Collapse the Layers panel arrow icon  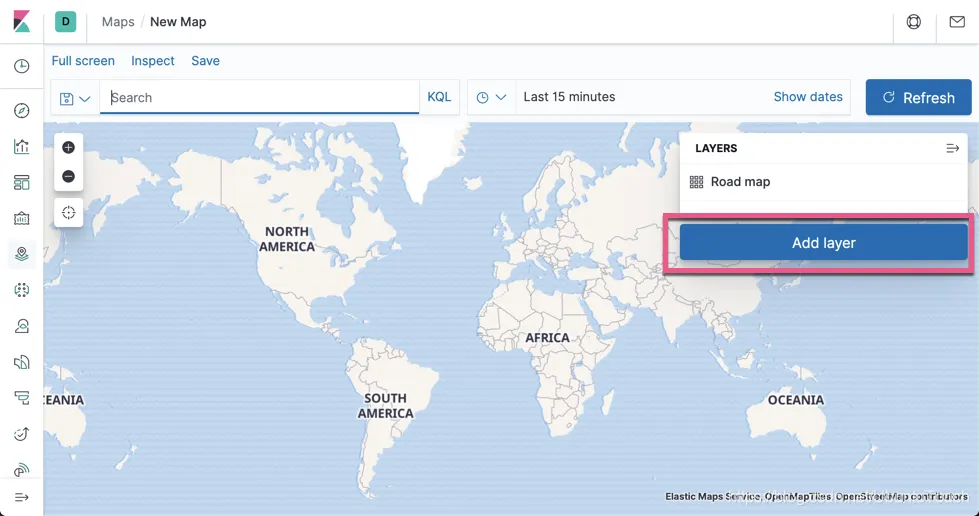(x=952, y=149)
